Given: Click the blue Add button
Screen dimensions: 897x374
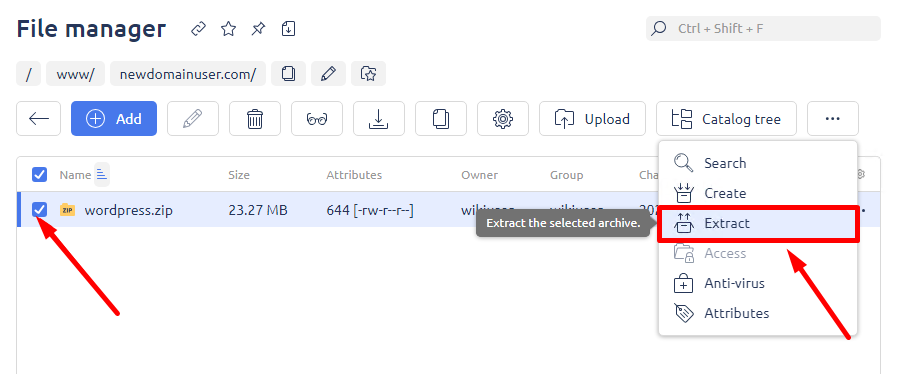Looking at the screenshot, I should 114,118.
